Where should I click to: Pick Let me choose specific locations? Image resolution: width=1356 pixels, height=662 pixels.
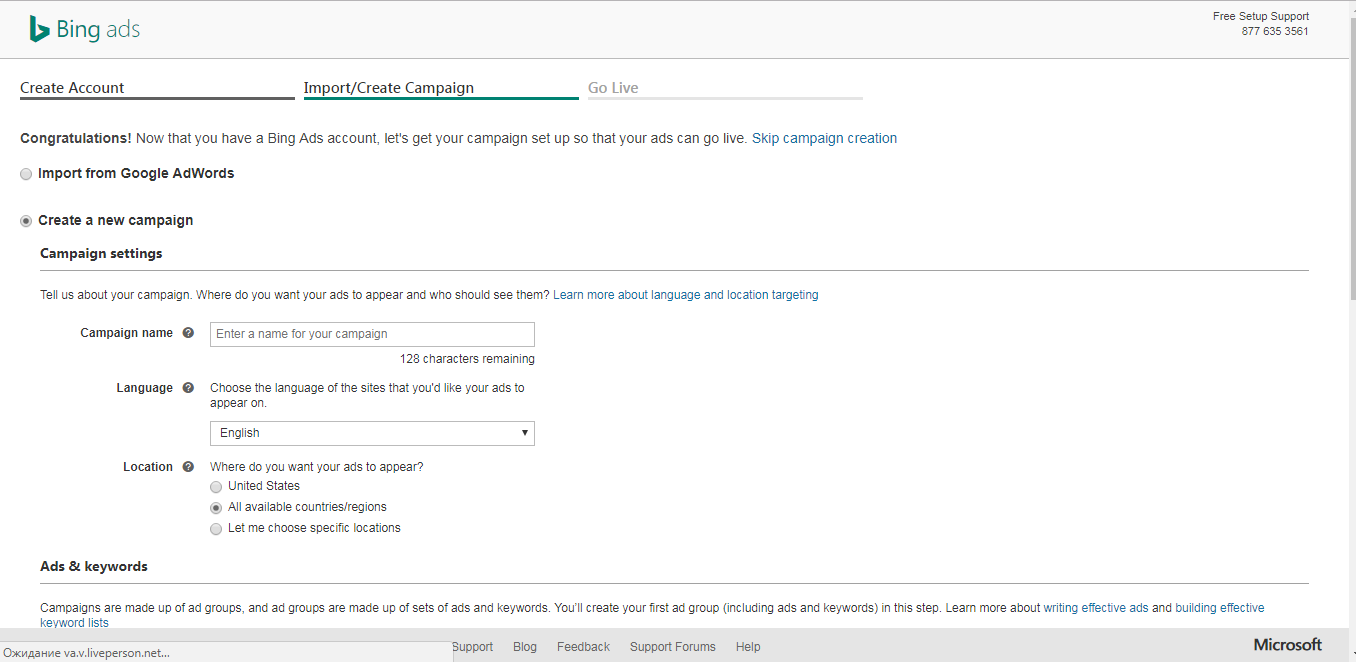click(216, 529)
